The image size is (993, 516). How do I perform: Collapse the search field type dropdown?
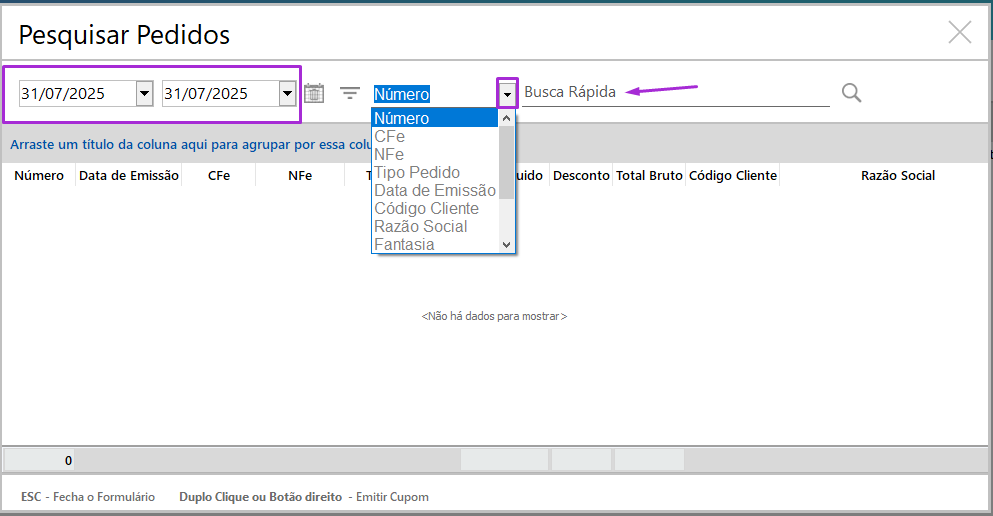508,94
